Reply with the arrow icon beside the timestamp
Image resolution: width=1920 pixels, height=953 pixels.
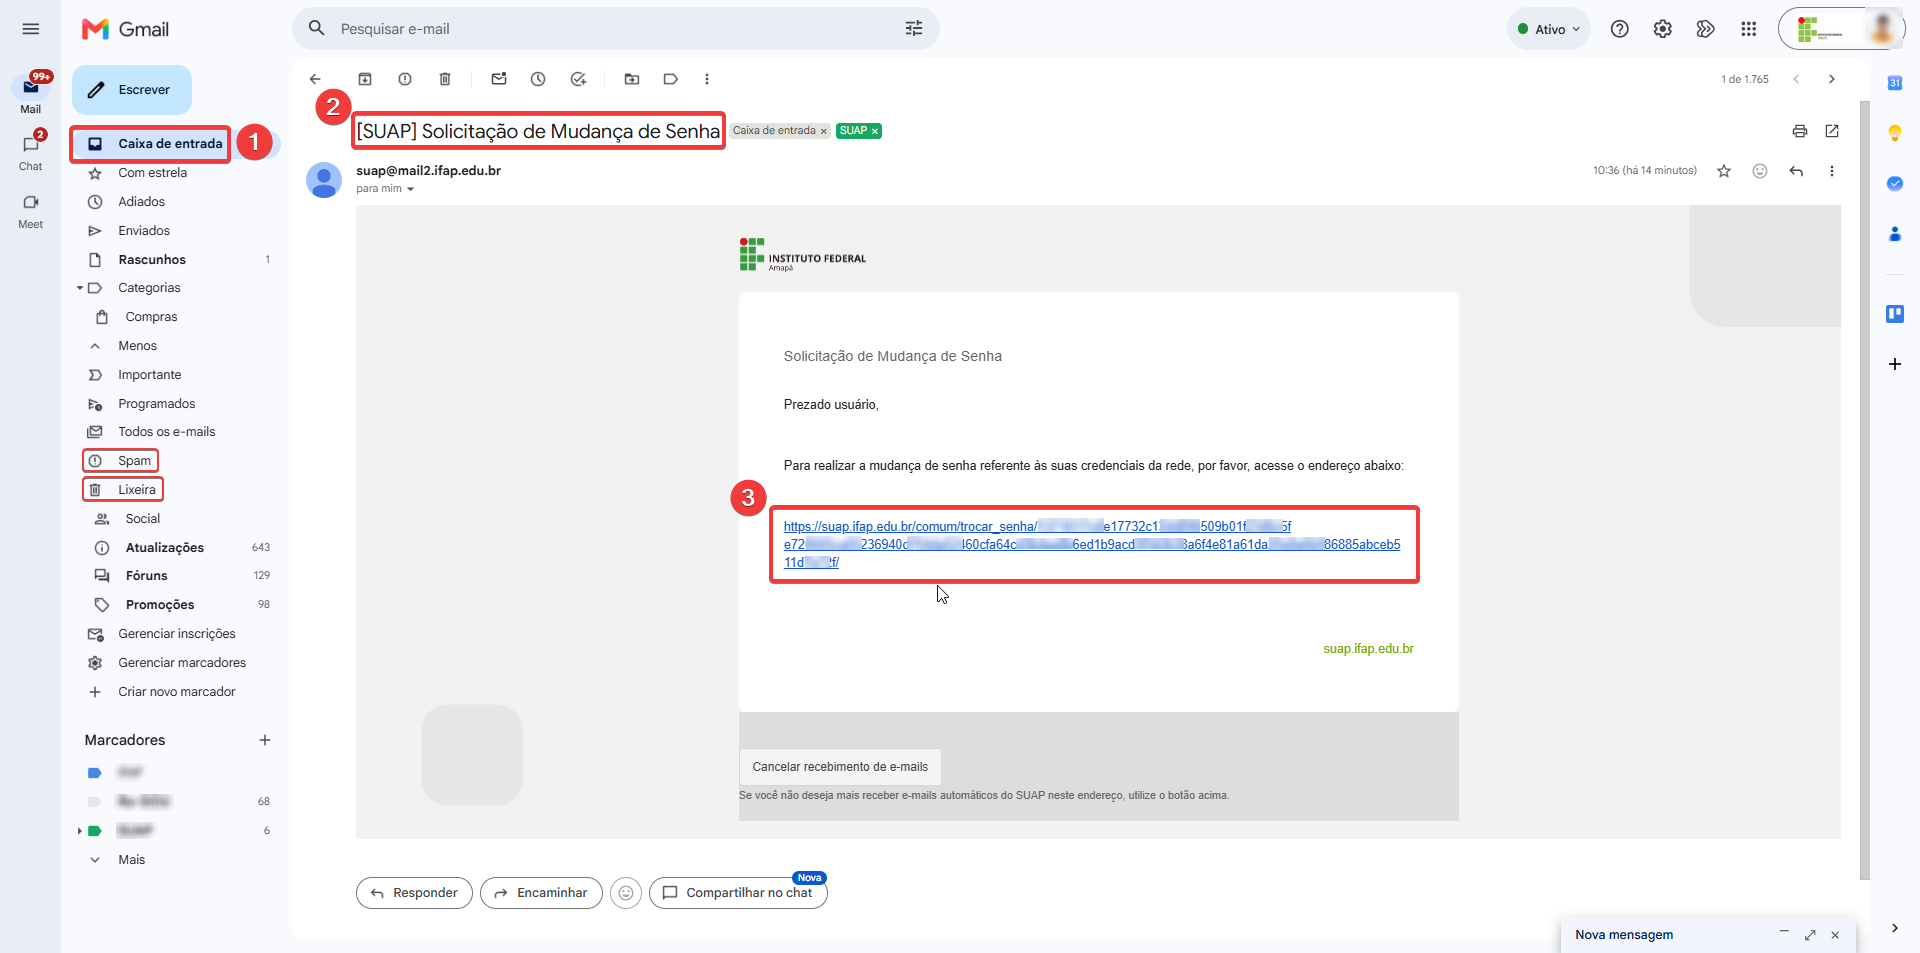(x=1796, y=171)
